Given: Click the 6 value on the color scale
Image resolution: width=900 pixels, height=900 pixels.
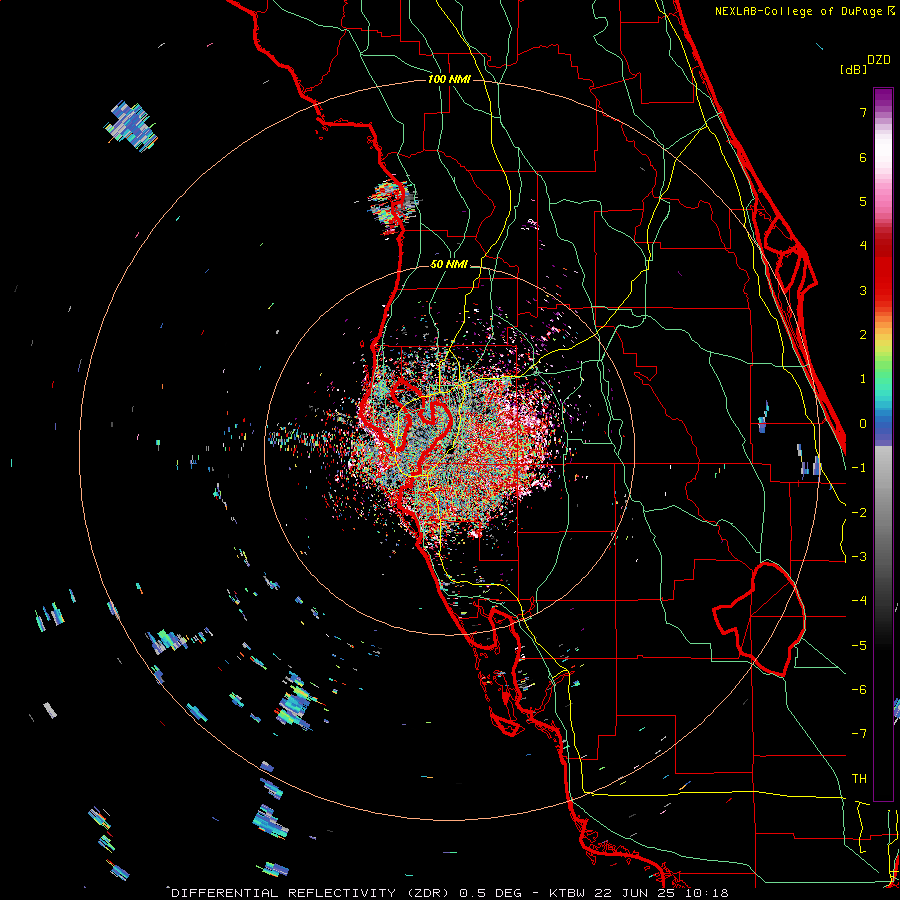Looking at the screenshot, I should click(863, 157).
